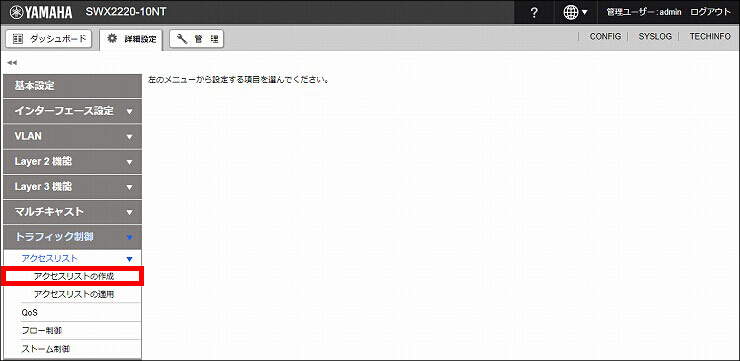Screen dimensions: 740x361
Task: Open the 管理 tab
Action: [196, 39]
